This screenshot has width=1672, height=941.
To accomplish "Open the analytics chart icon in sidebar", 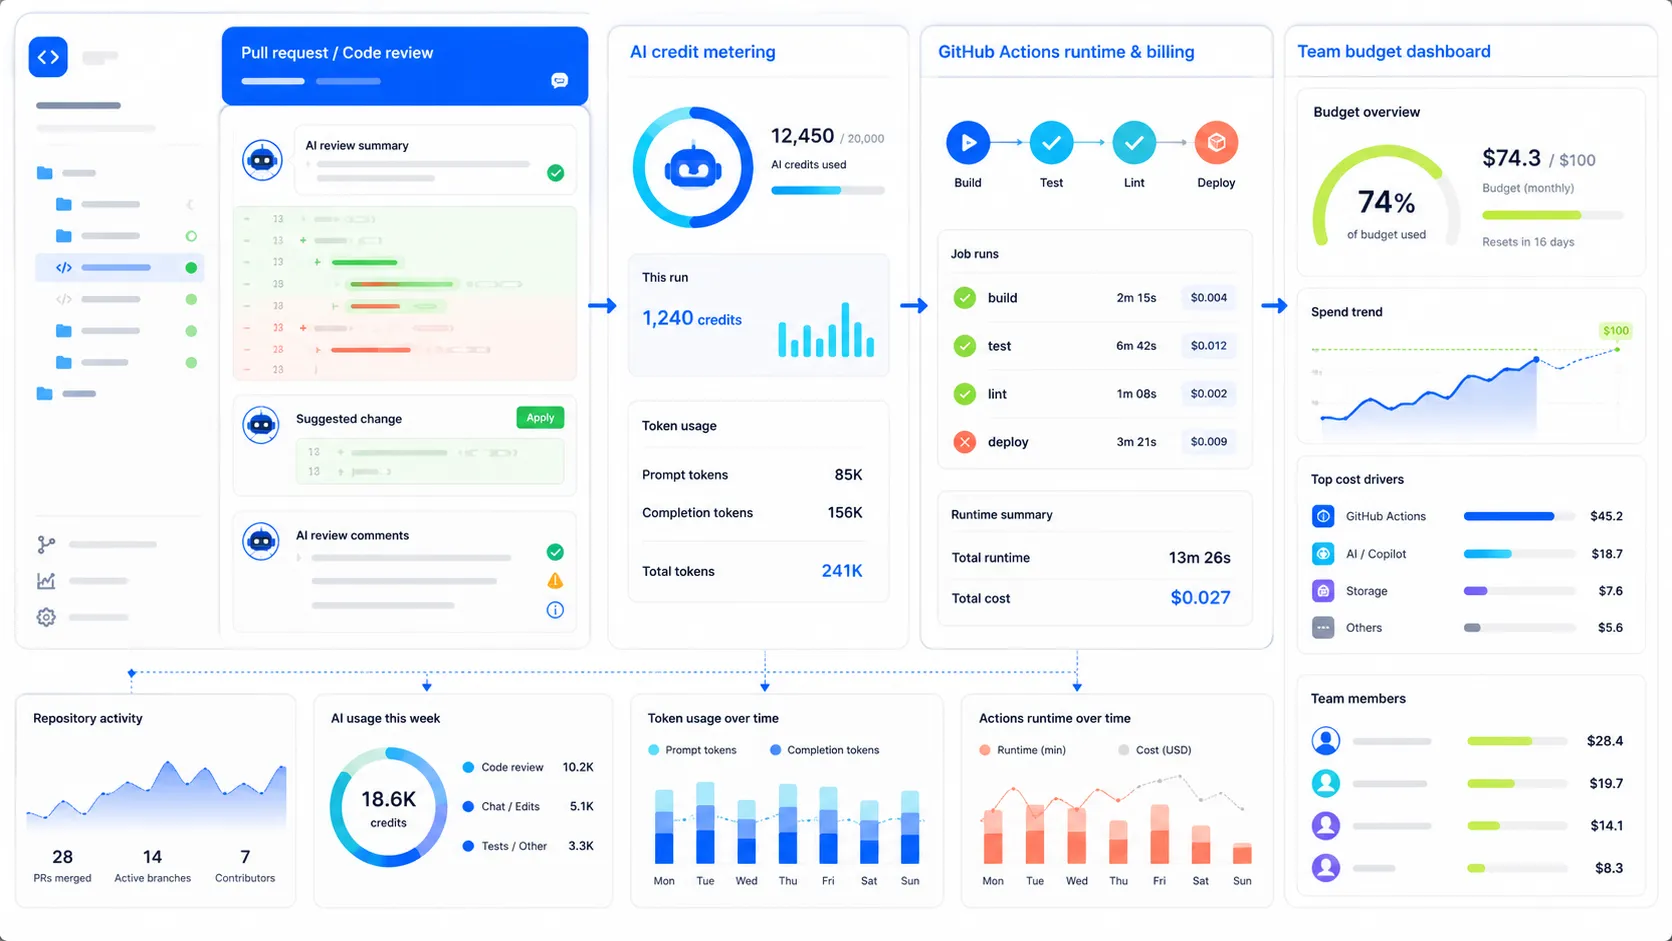I will (46, 581).
